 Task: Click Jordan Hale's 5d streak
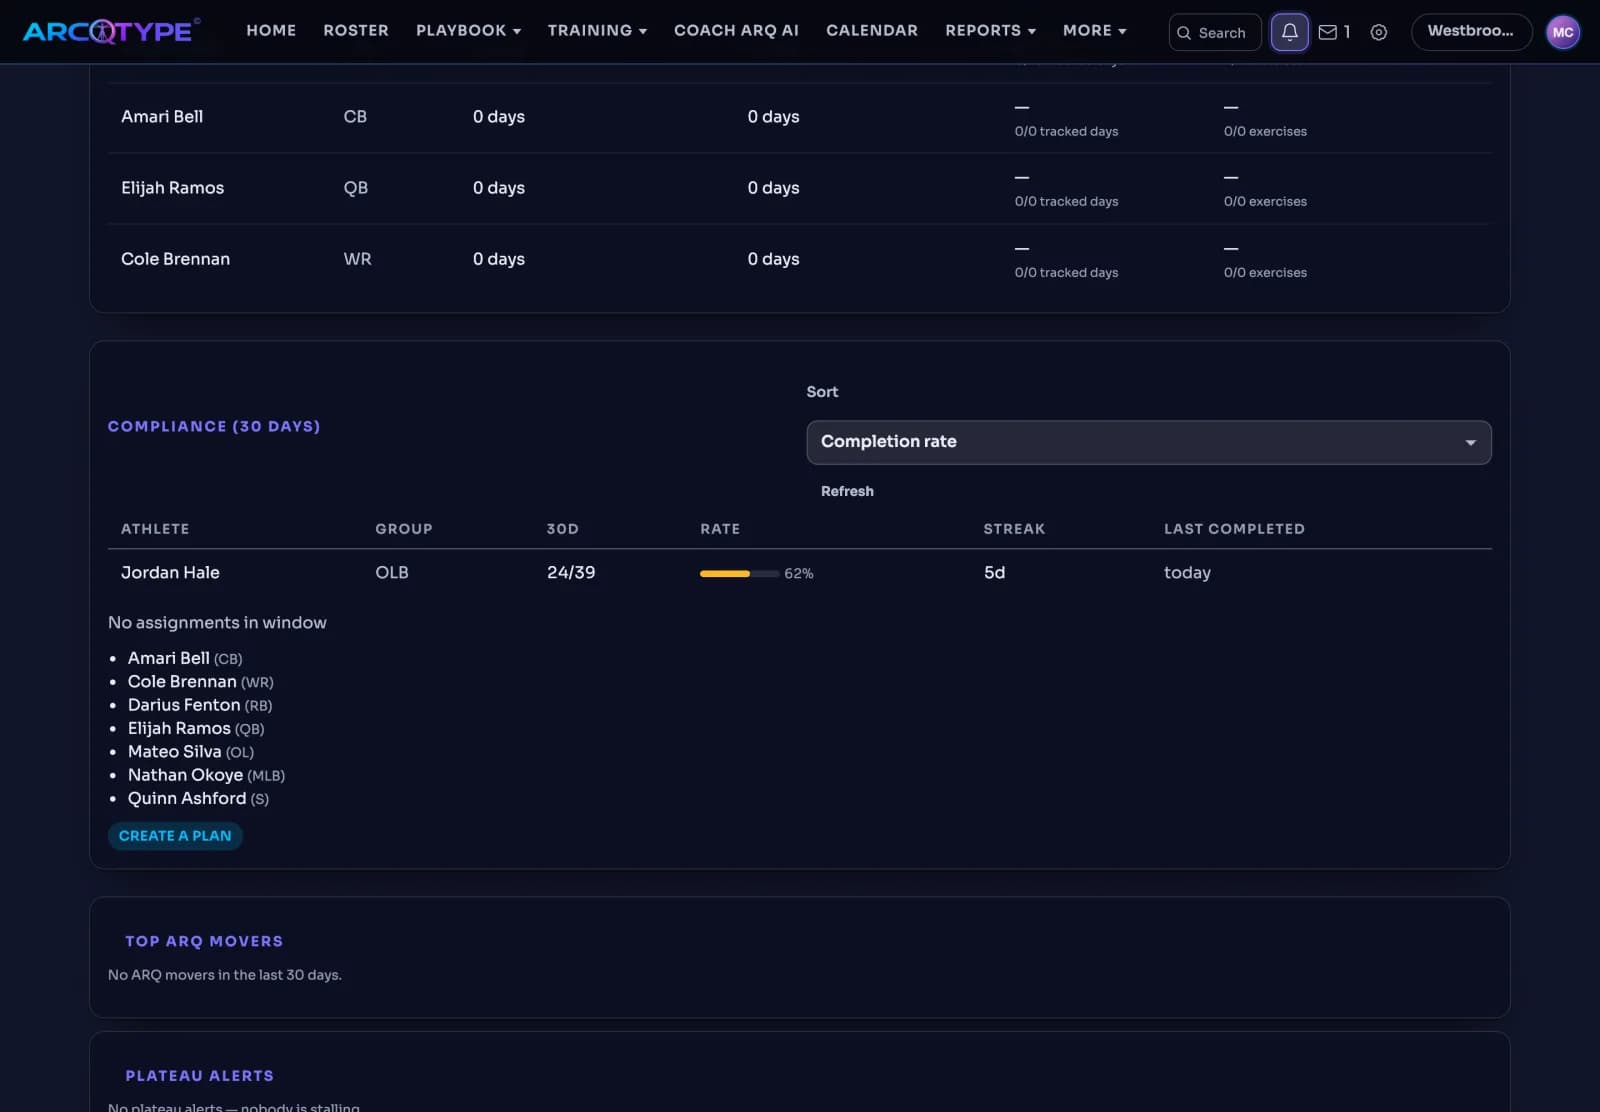994,572
